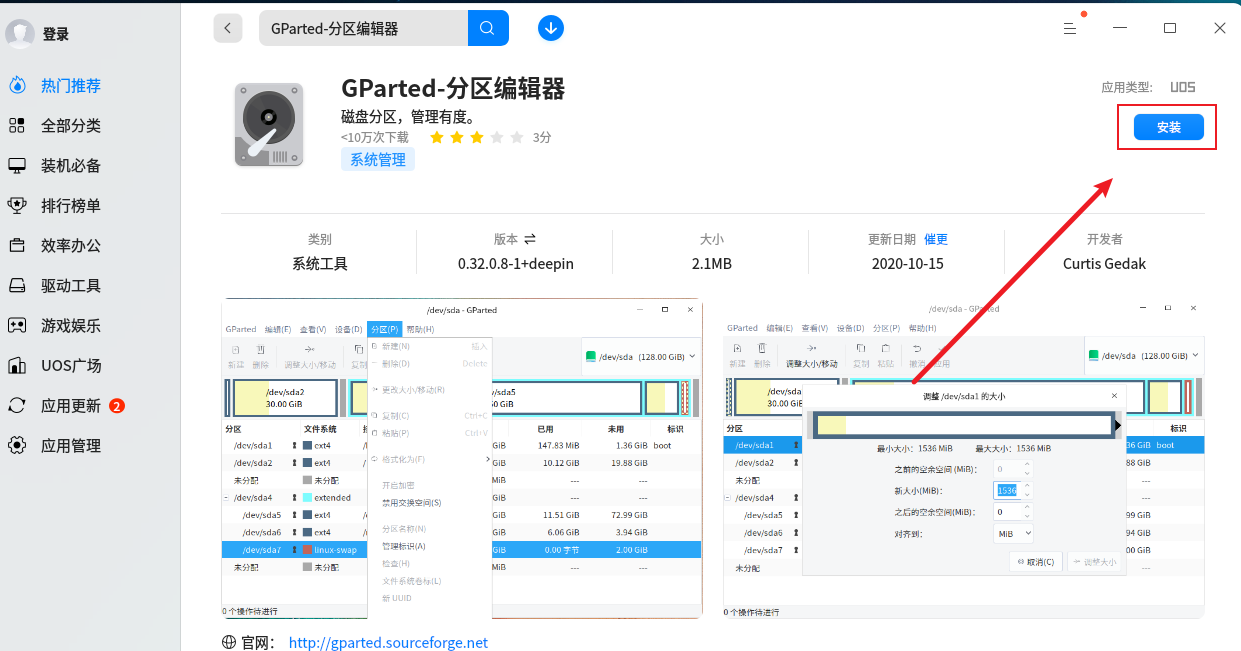Go back with the arrow button
The image size is (1241, 651).
pyautogui.click(x=228, y=28)
